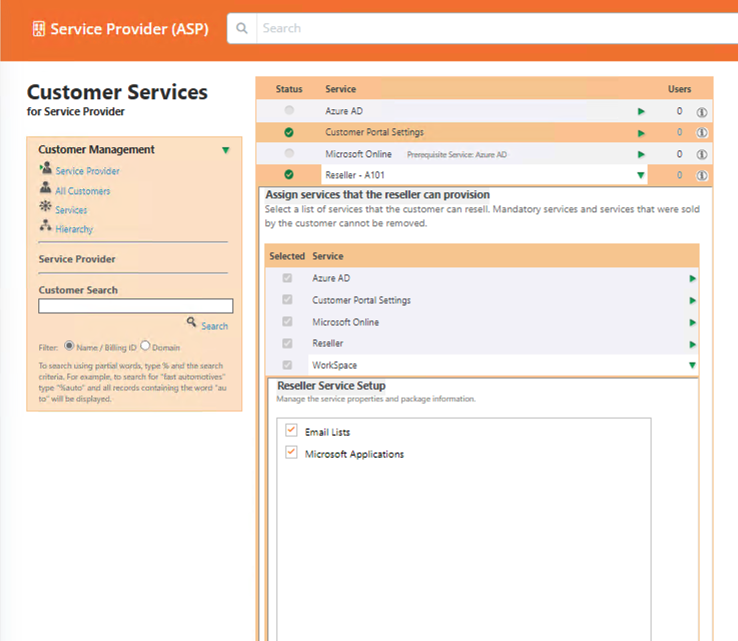Toggle the Microsoft Online selected checkbox

point(287,321)
